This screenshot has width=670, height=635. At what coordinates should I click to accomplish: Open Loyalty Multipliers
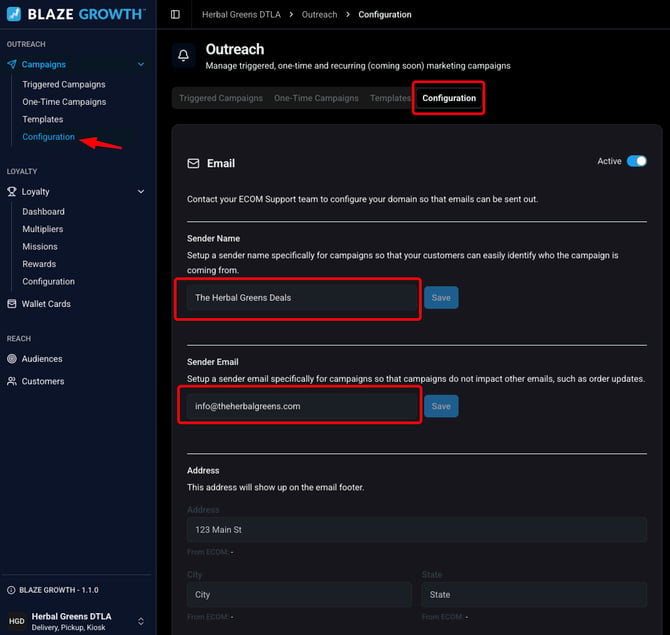43,229
